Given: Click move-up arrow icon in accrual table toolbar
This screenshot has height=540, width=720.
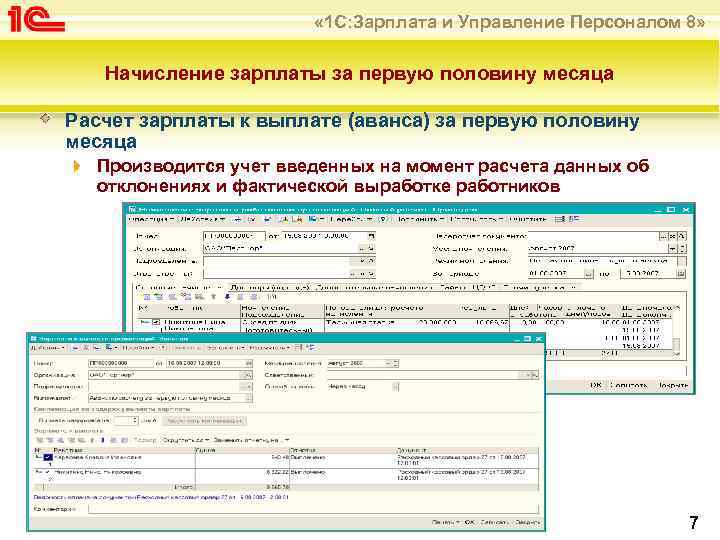Looking at the screenshot, I should tap(213, 297).
